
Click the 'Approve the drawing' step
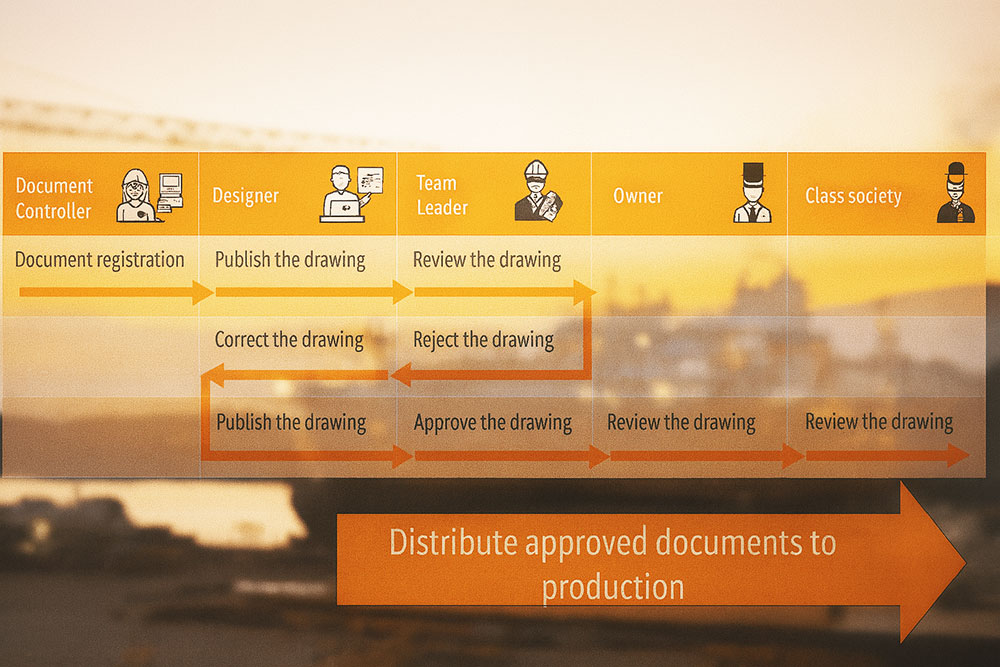(493, 423)
